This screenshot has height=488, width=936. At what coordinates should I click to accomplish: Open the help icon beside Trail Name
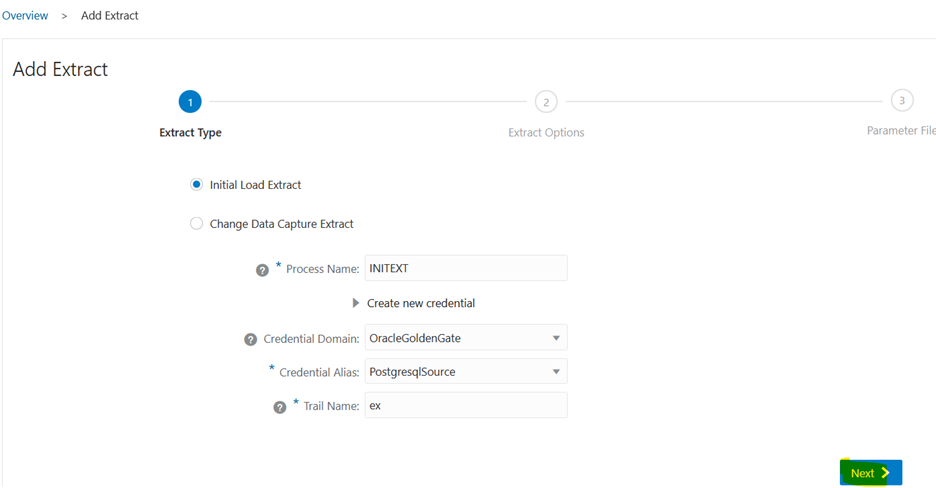(x=280, y=407)
